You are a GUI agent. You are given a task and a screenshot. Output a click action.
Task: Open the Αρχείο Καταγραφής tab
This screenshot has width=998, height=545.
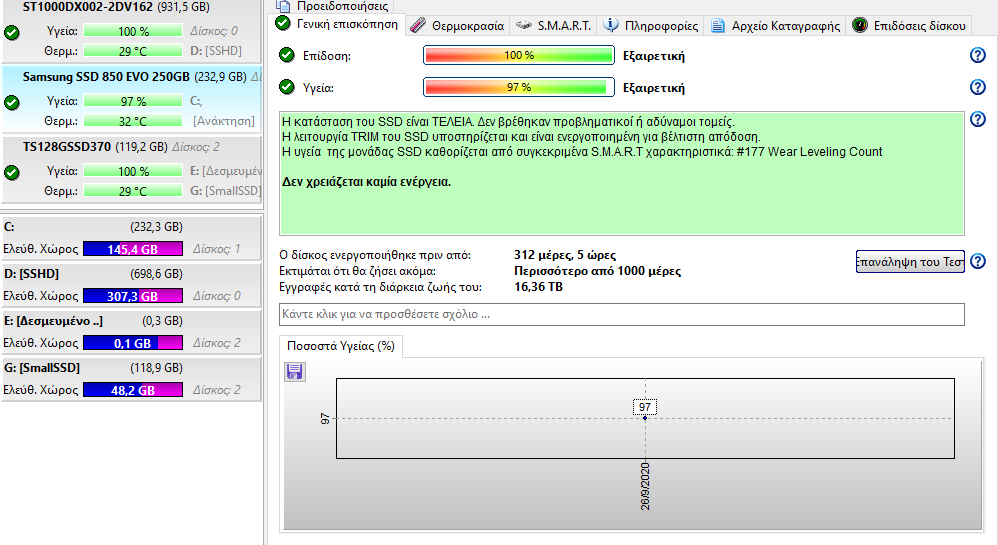point(775,26)
